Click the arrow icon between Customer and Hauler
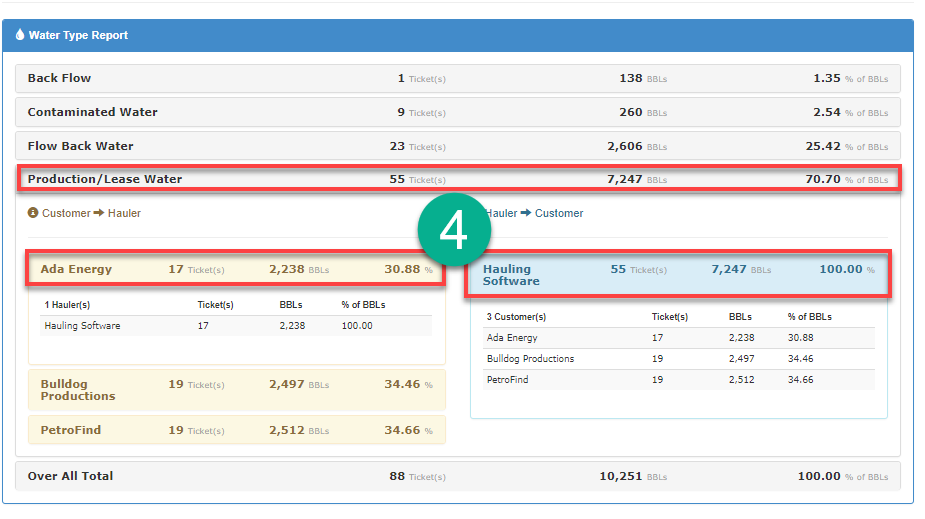This screenshot has height=519, width=925. click(99, 212)
